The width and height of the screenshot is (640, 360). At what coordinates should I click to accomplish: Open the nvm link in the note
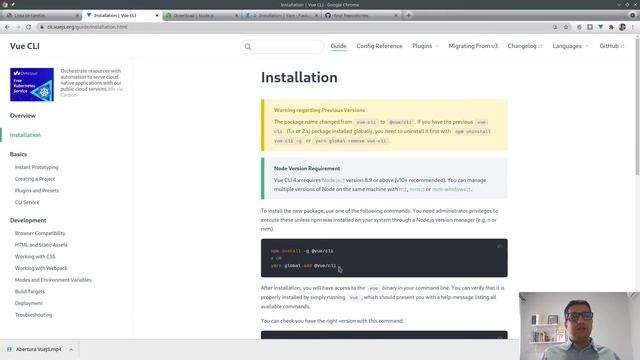coord(416,189)
